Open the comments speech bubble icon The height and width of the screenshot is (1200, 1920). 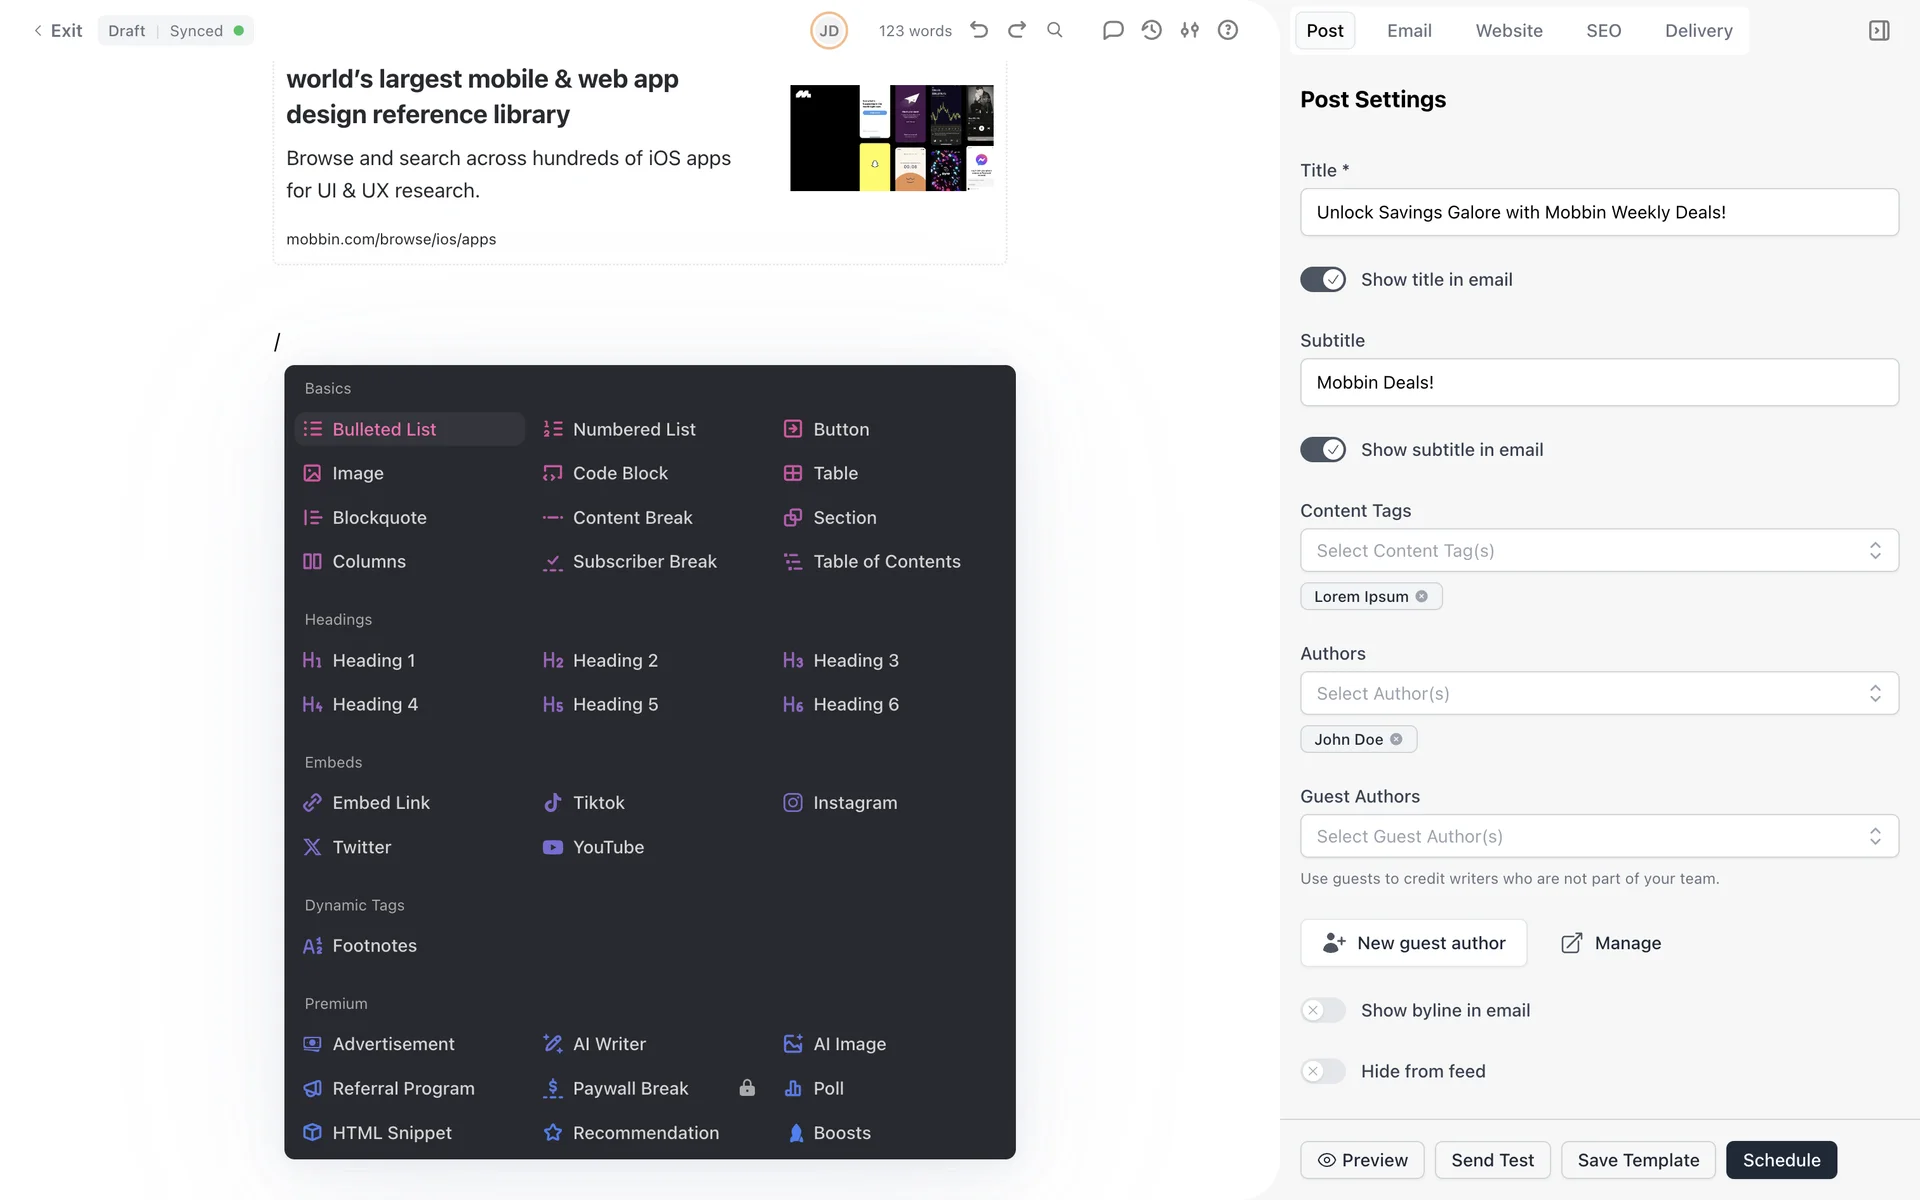click(x=1113, y=30)
